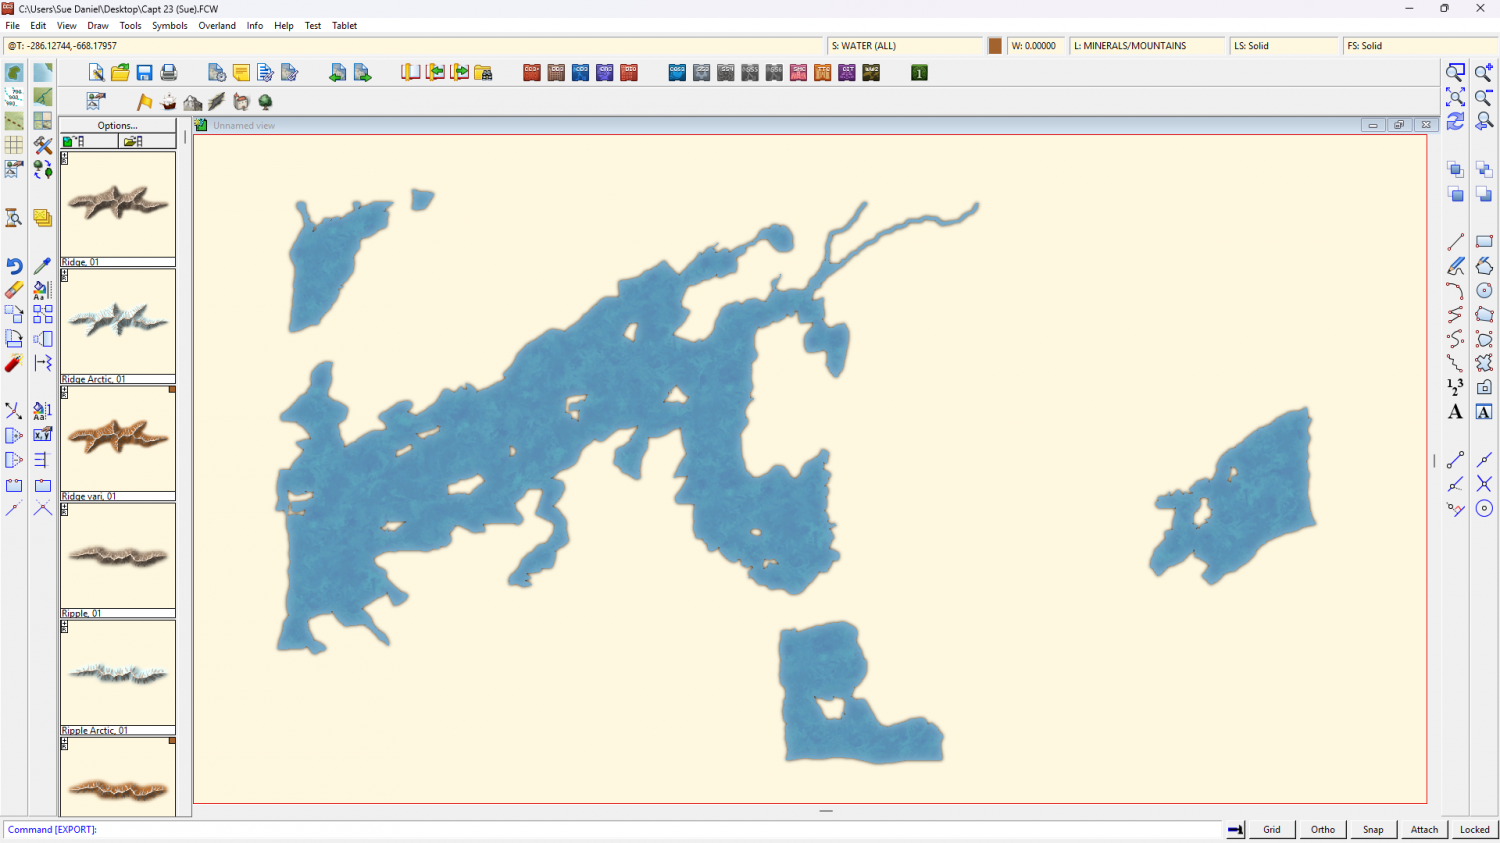
Task: Click the brown current color swatch
Action: (x=995, y=46)
